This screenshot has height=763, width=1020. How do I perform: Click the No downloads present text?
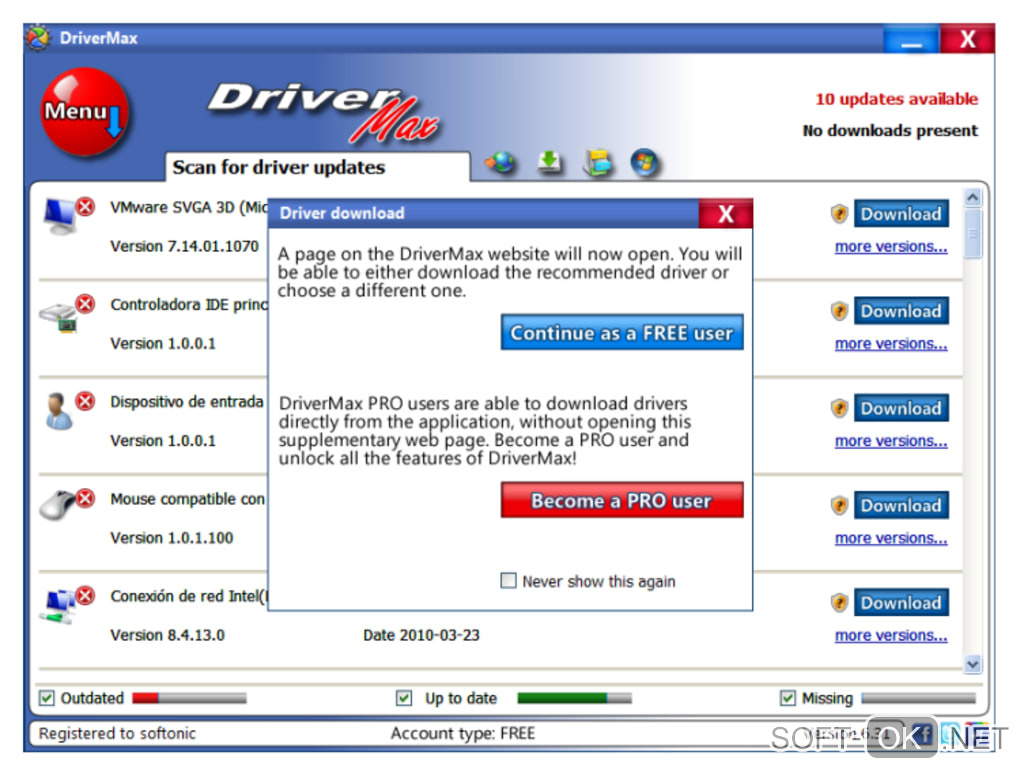click(890, 130)
